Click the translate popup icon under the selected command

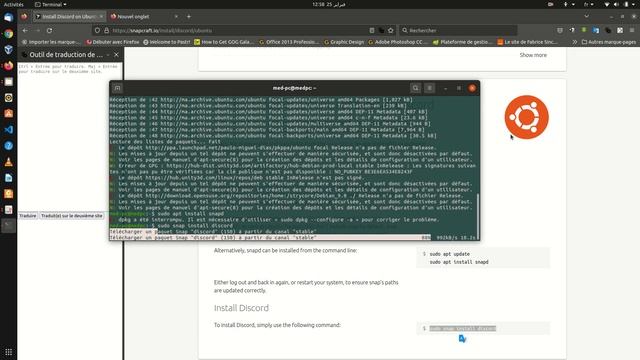click(462, 339)
